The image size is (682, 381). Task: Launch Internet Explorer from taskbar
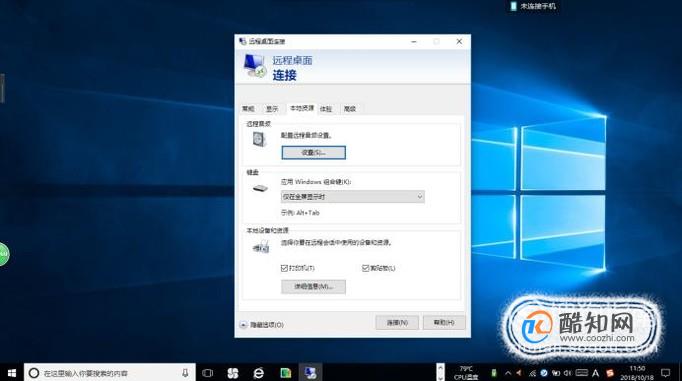(x=259, y=373)
